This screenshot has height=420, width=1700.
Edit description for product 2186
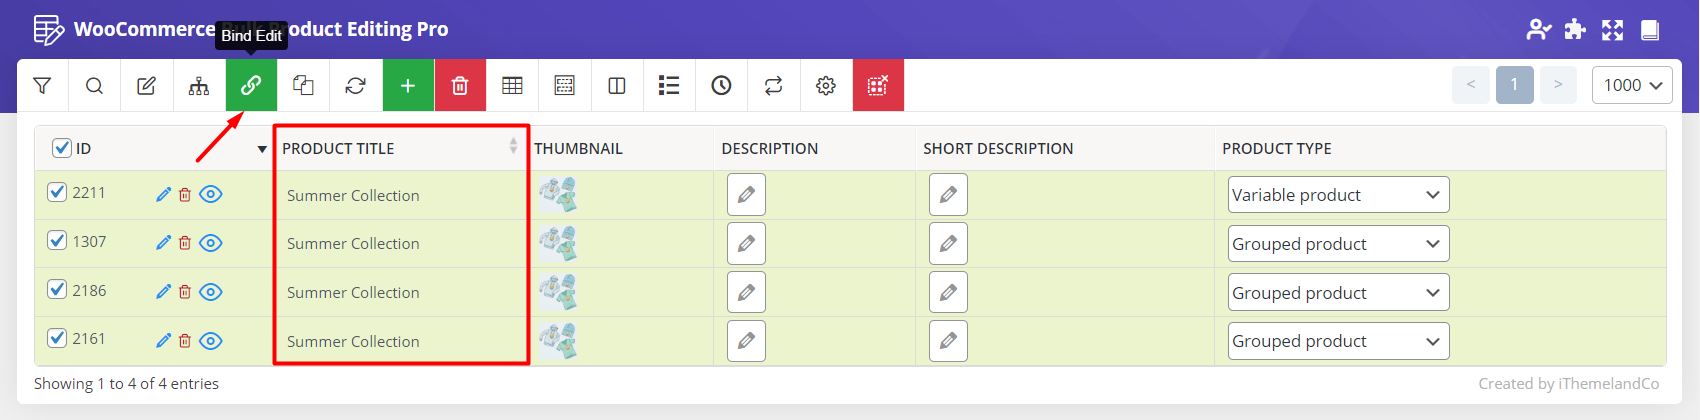tap(746, 292)
